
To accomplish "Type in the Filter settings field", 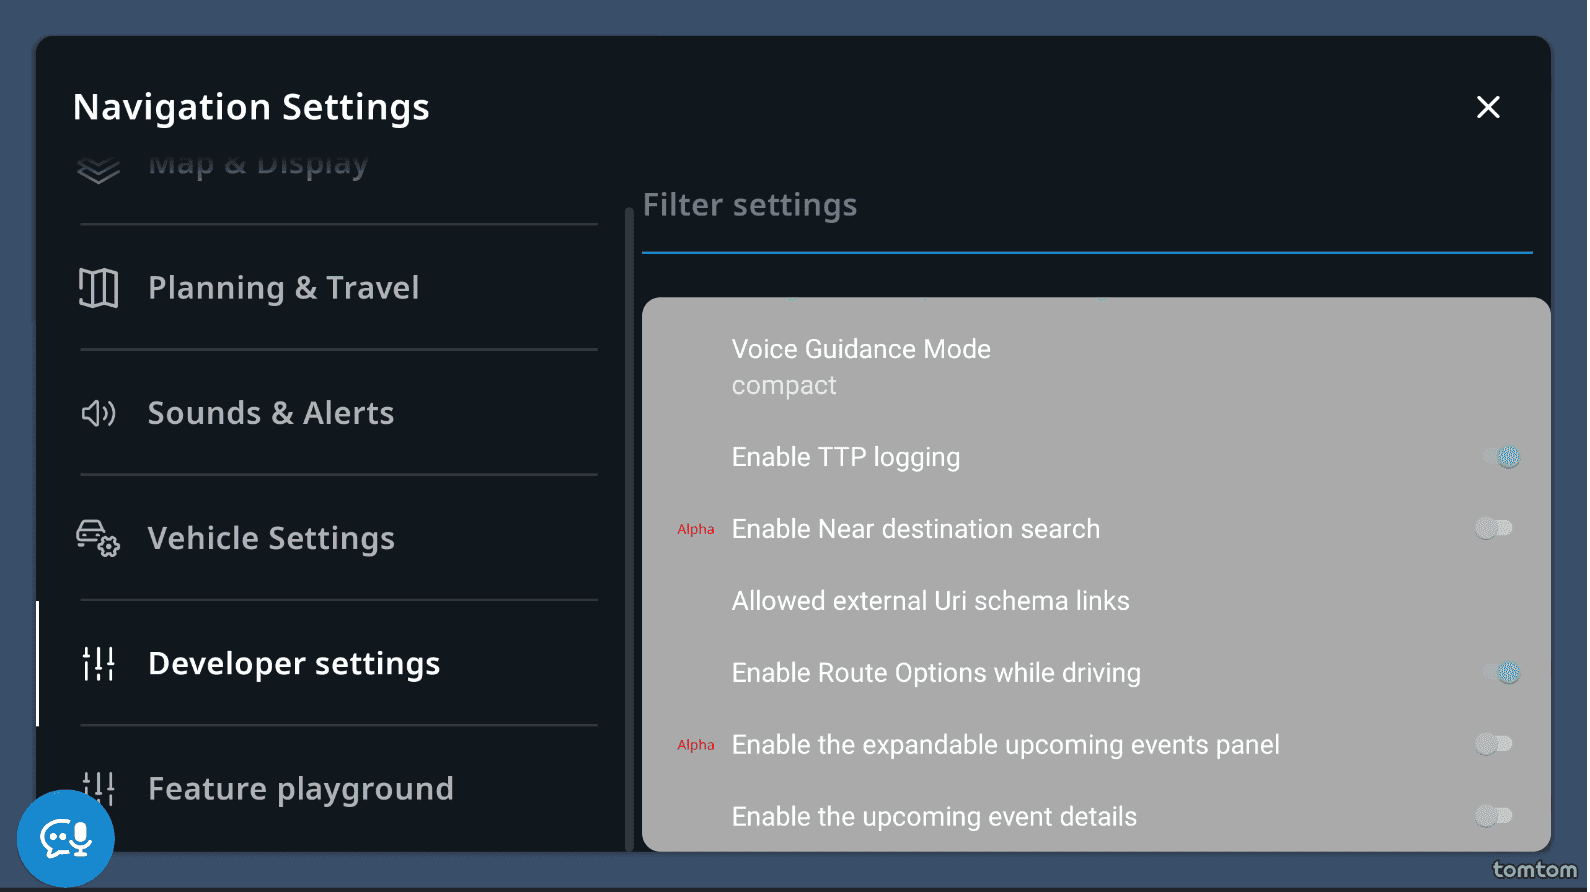I will (1086, 206).
